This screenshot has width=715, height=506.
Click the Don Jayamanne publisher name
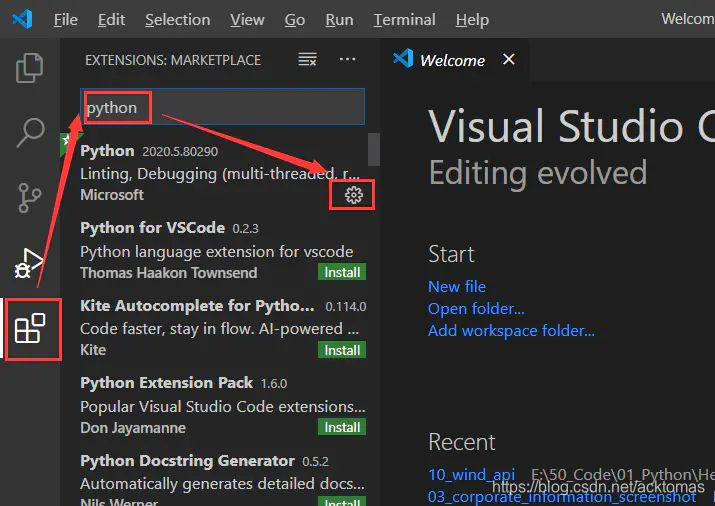pos(133,428)
